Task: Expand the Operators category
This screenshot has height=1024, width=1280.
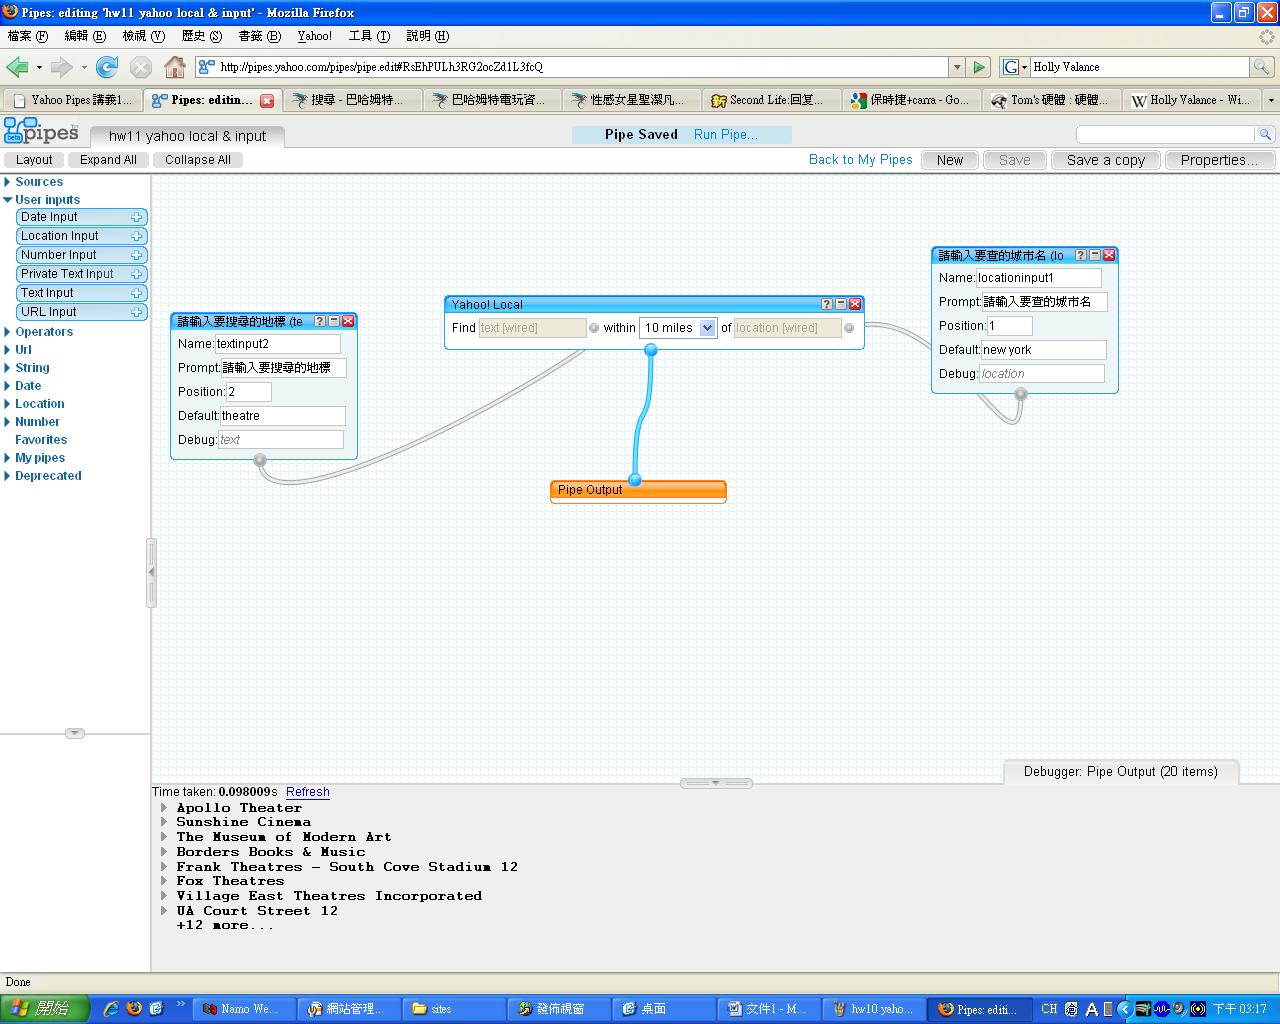Action: coord(8,332)
